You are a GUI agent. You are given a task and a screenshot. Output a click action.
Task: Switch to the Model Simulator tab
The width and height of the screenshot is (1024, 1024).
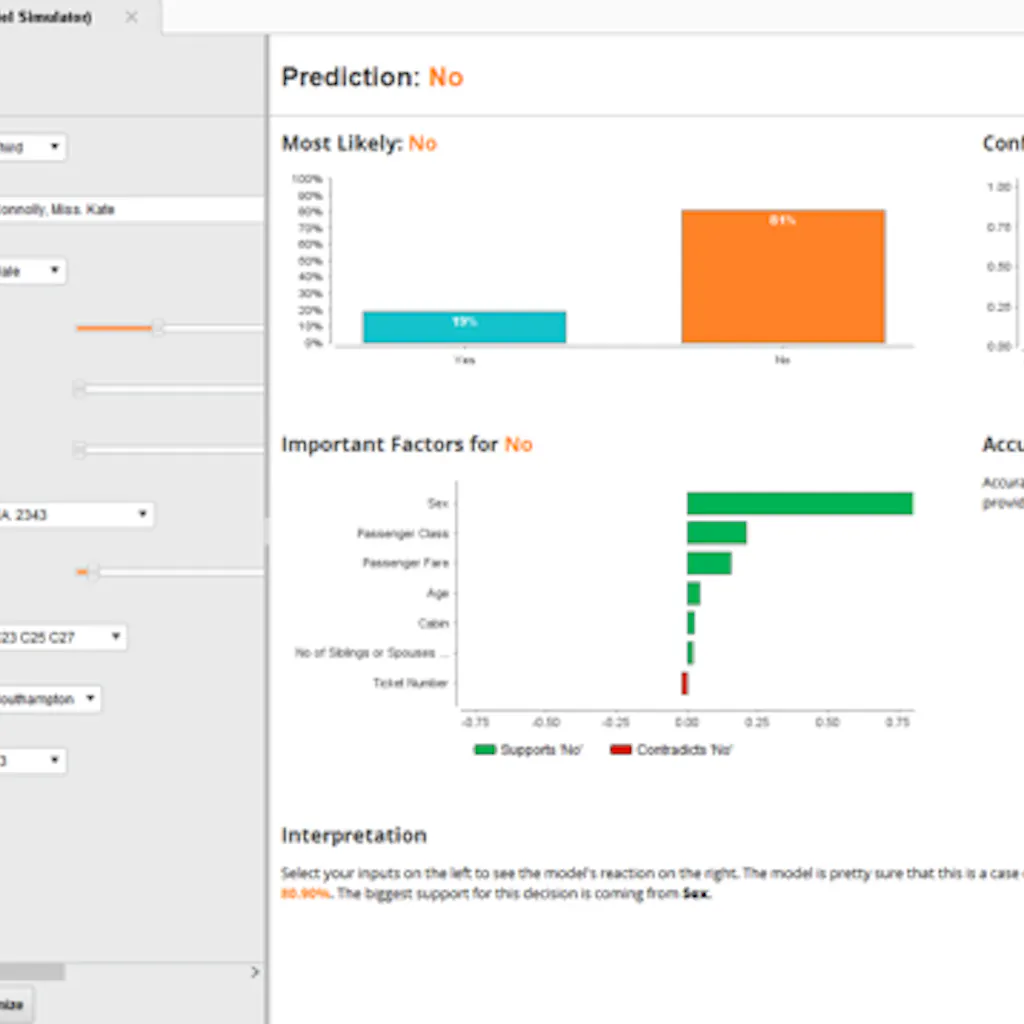click(50, 17)
